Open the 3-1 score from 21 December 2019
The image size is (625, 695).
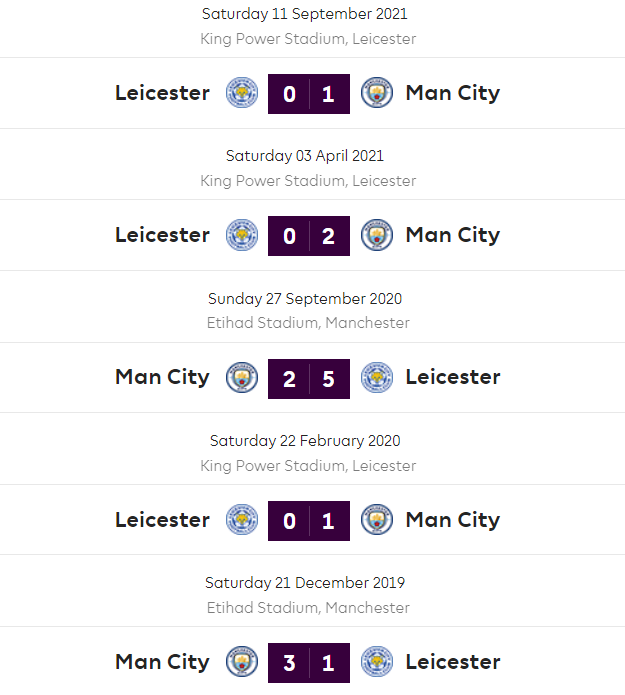tap(309, 662)
